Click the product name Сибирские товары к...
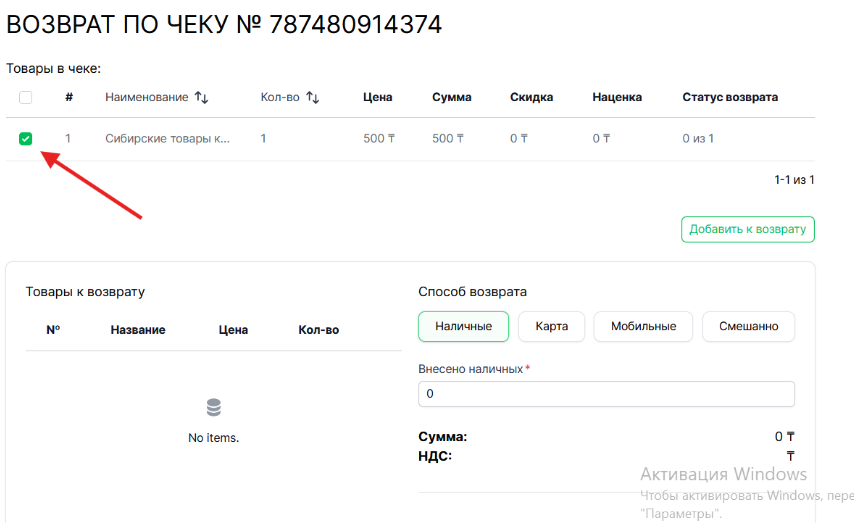854x529 pixels. coord(168,139)
